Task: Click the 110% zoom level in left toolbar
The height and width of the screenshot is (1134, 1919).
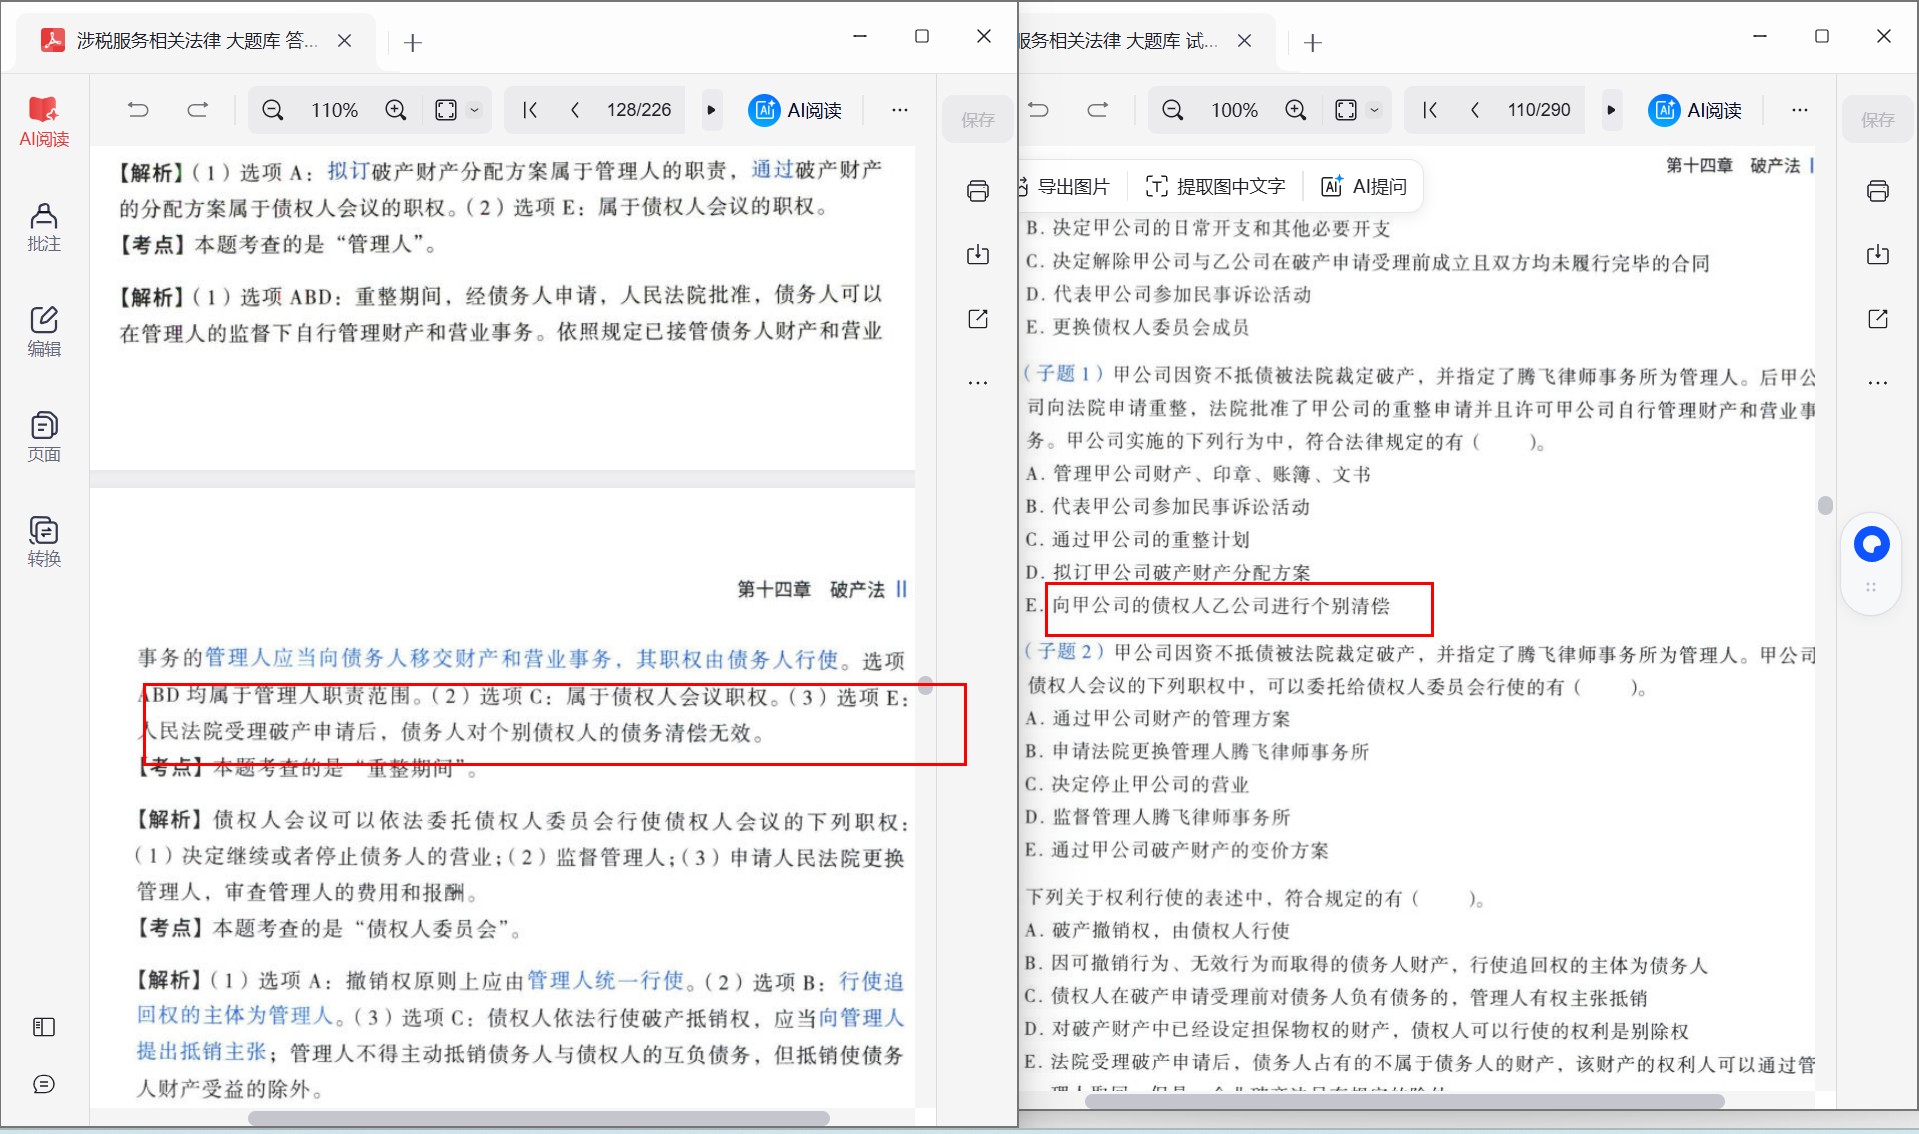Action: pyautogui.click(x=334, y=110)
